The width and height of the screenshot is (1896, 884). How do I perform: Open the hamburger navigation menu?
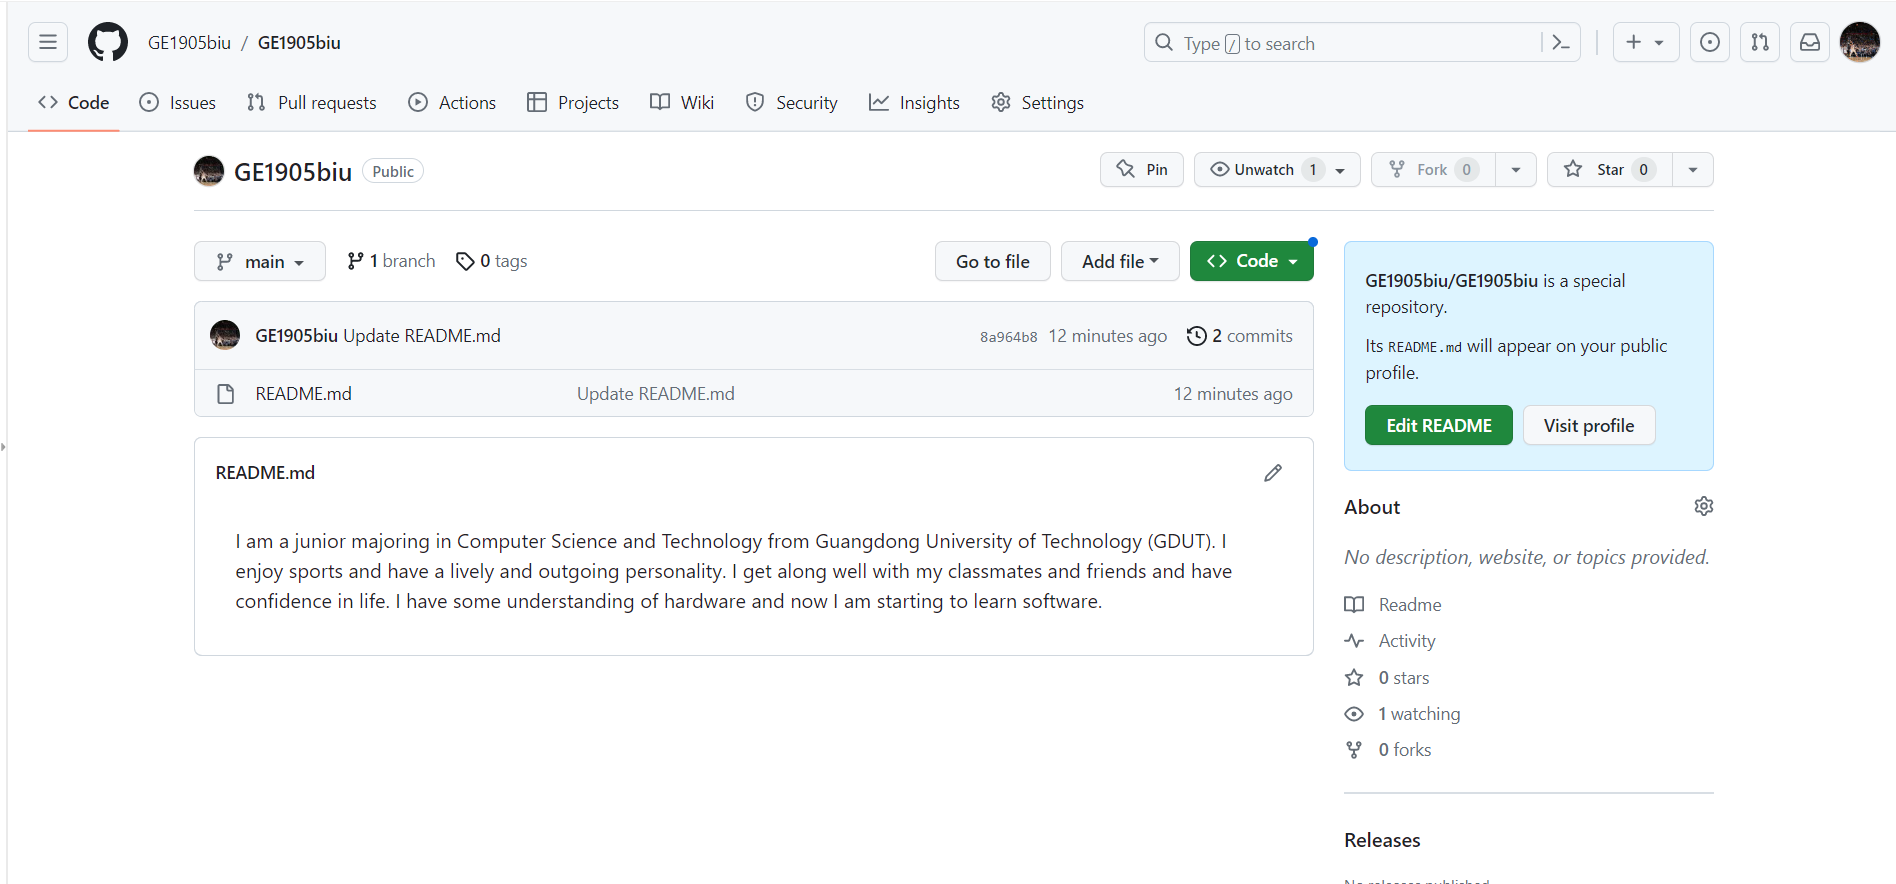48,43
